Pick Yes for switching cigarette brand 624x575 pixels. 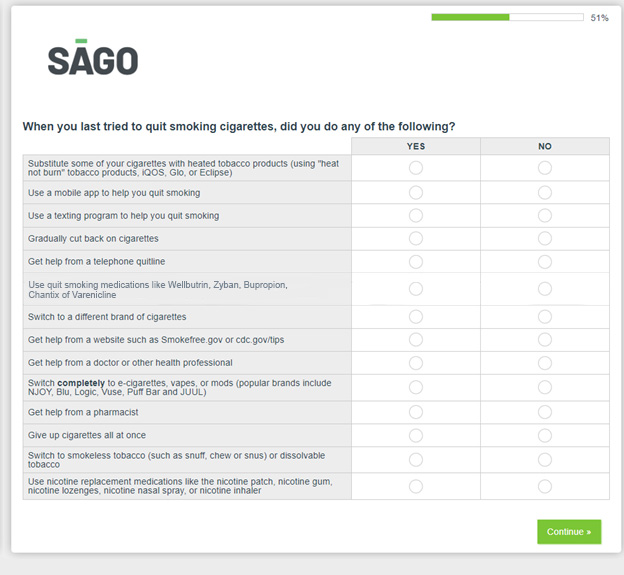416,317
